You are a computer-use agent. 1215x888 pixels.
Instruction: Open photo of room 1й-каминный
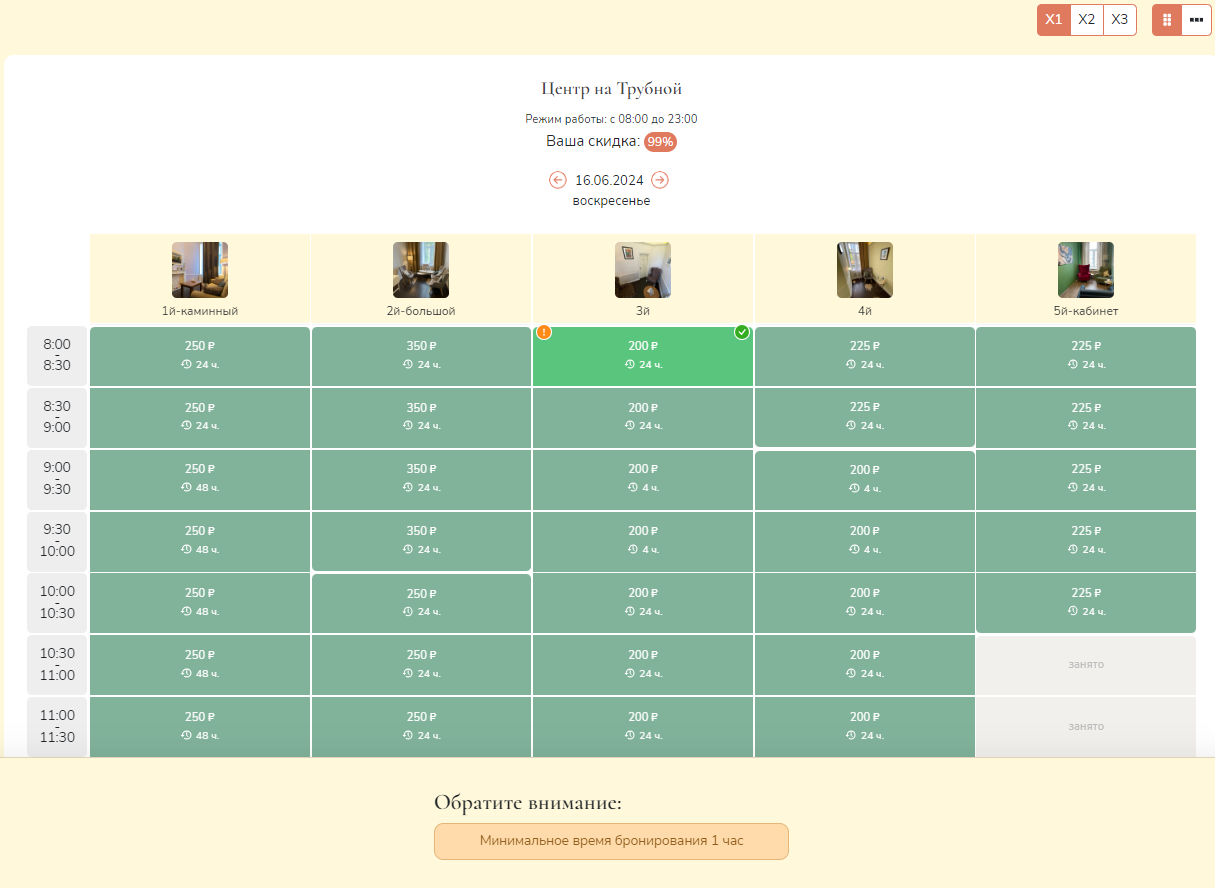tap(200, 270)
